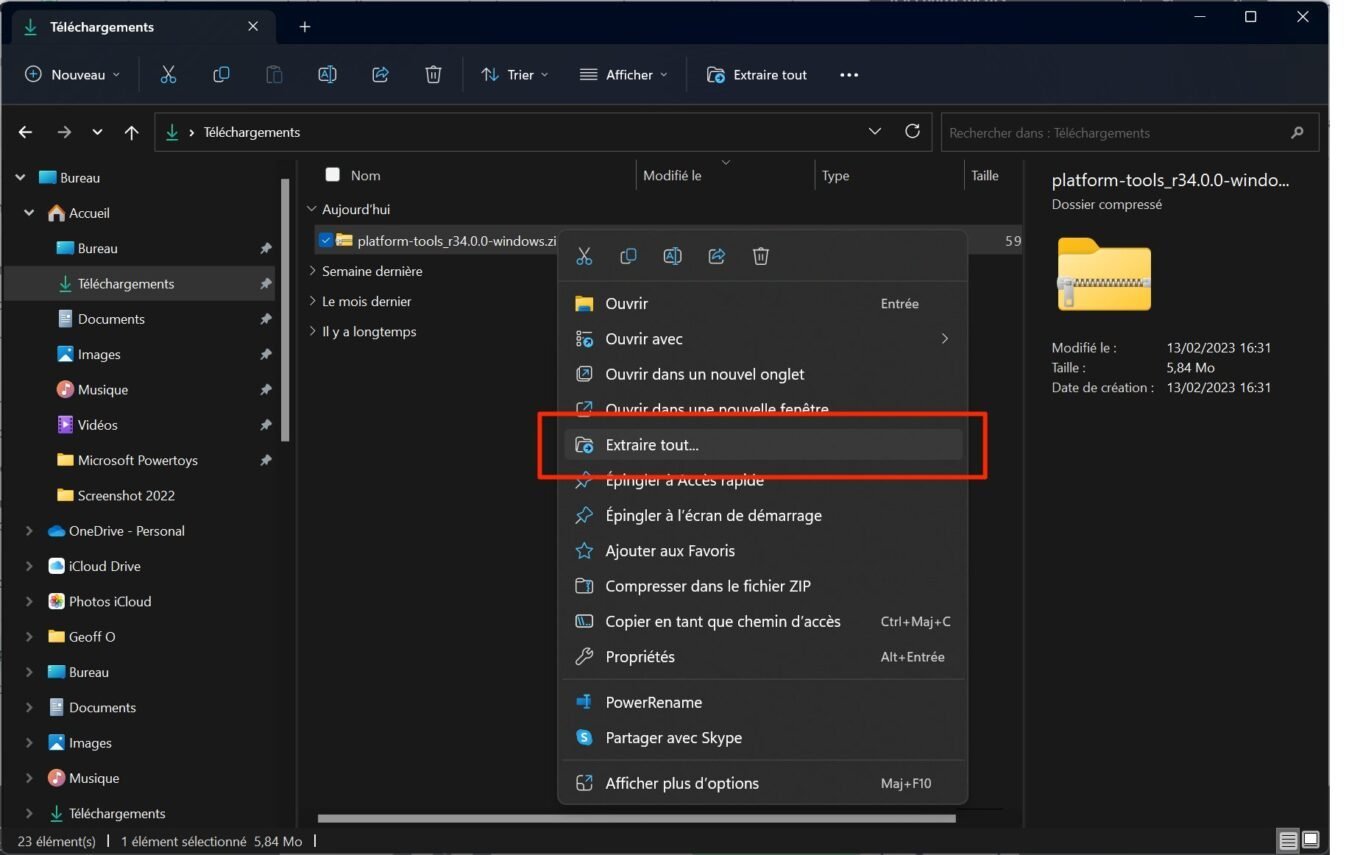Toggle the select-all checkbox beside Nom
The image size is (1360, 855).
[x=333, y=175]
